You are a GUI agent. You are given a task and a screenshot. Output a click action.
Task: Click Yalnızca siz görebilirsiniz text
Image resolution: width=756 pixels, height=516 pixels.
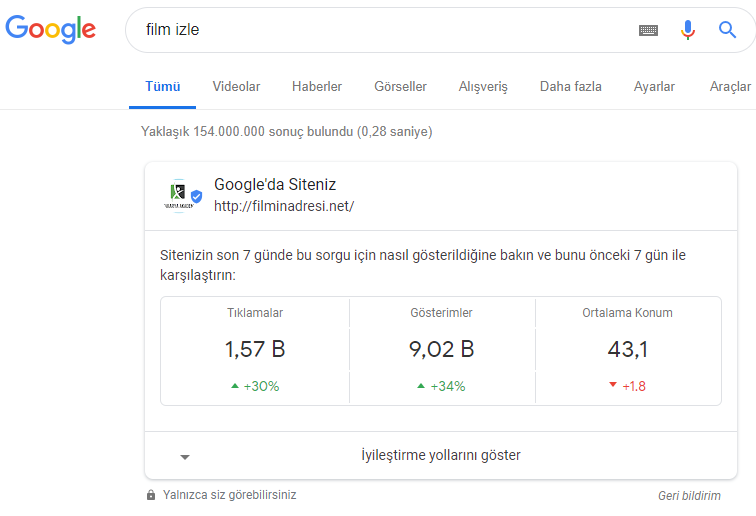pyautogui.click(x=230, y=495)
